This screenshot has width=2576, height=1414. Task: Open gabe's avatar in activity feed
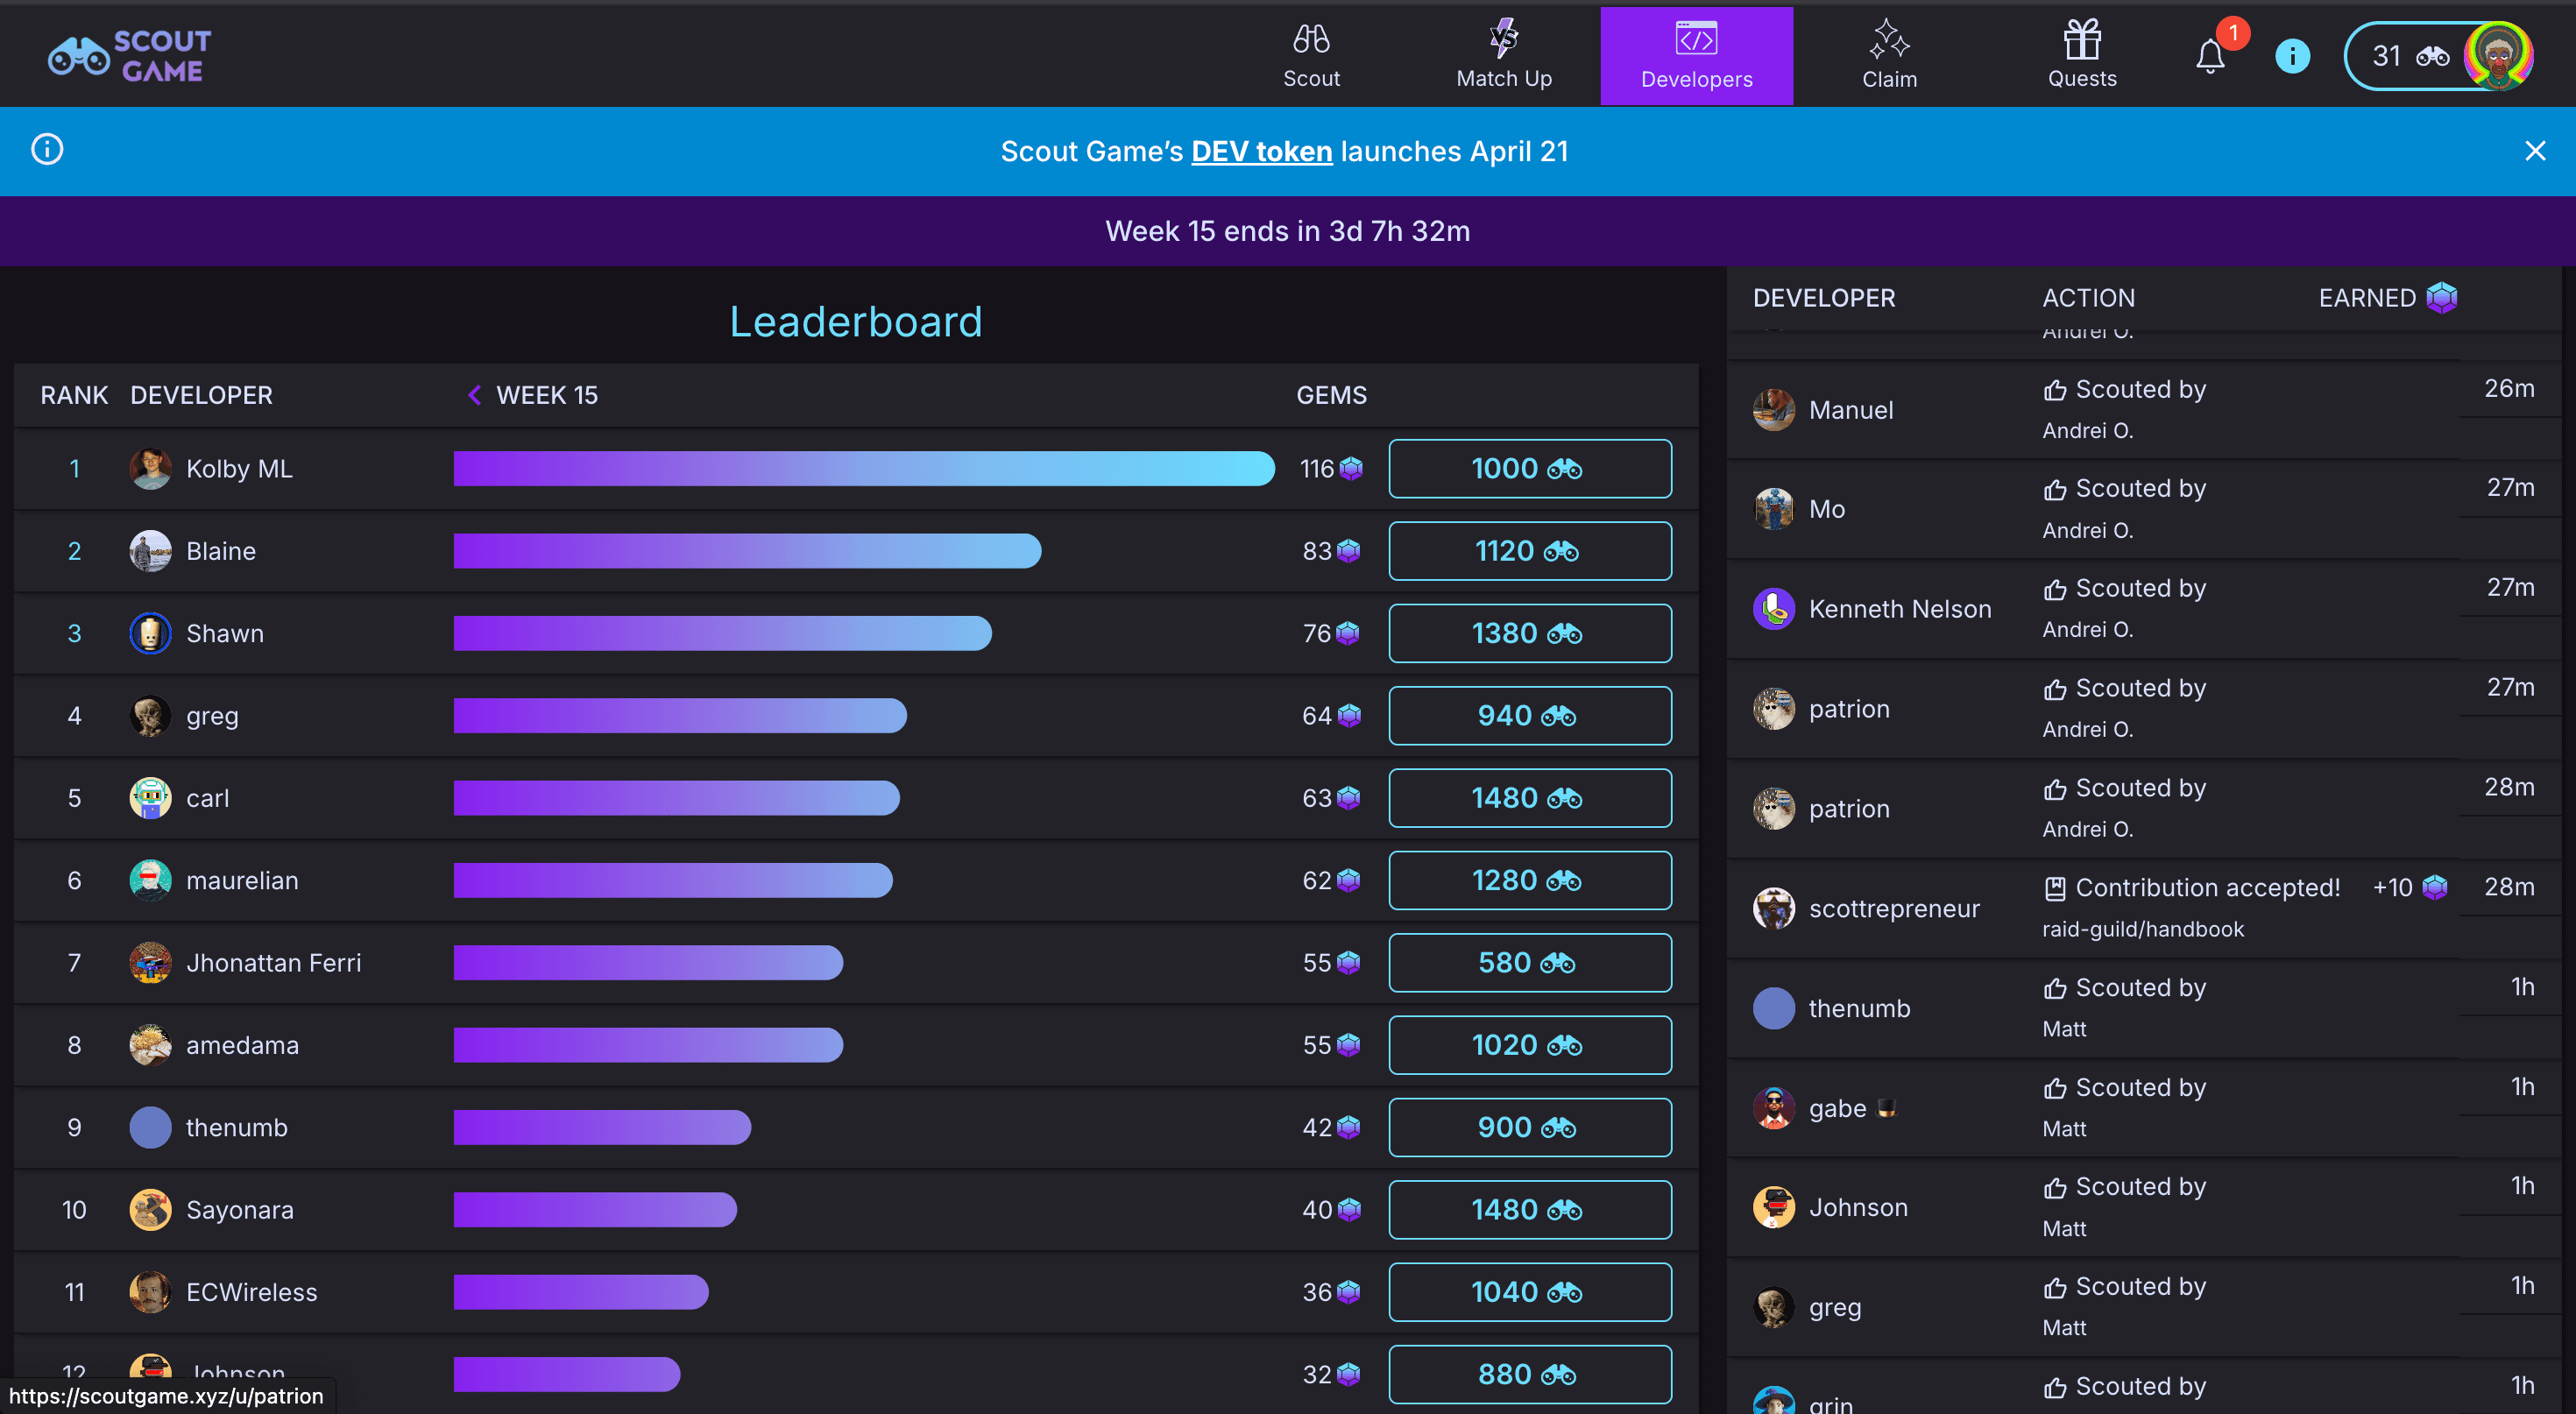1773,1108
